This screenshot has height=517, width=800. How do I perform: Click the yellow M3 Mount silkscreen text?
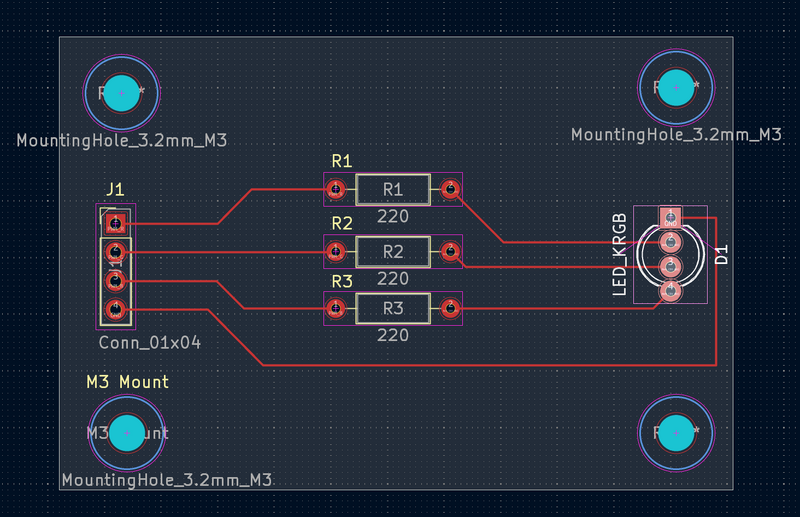[128, 382]
